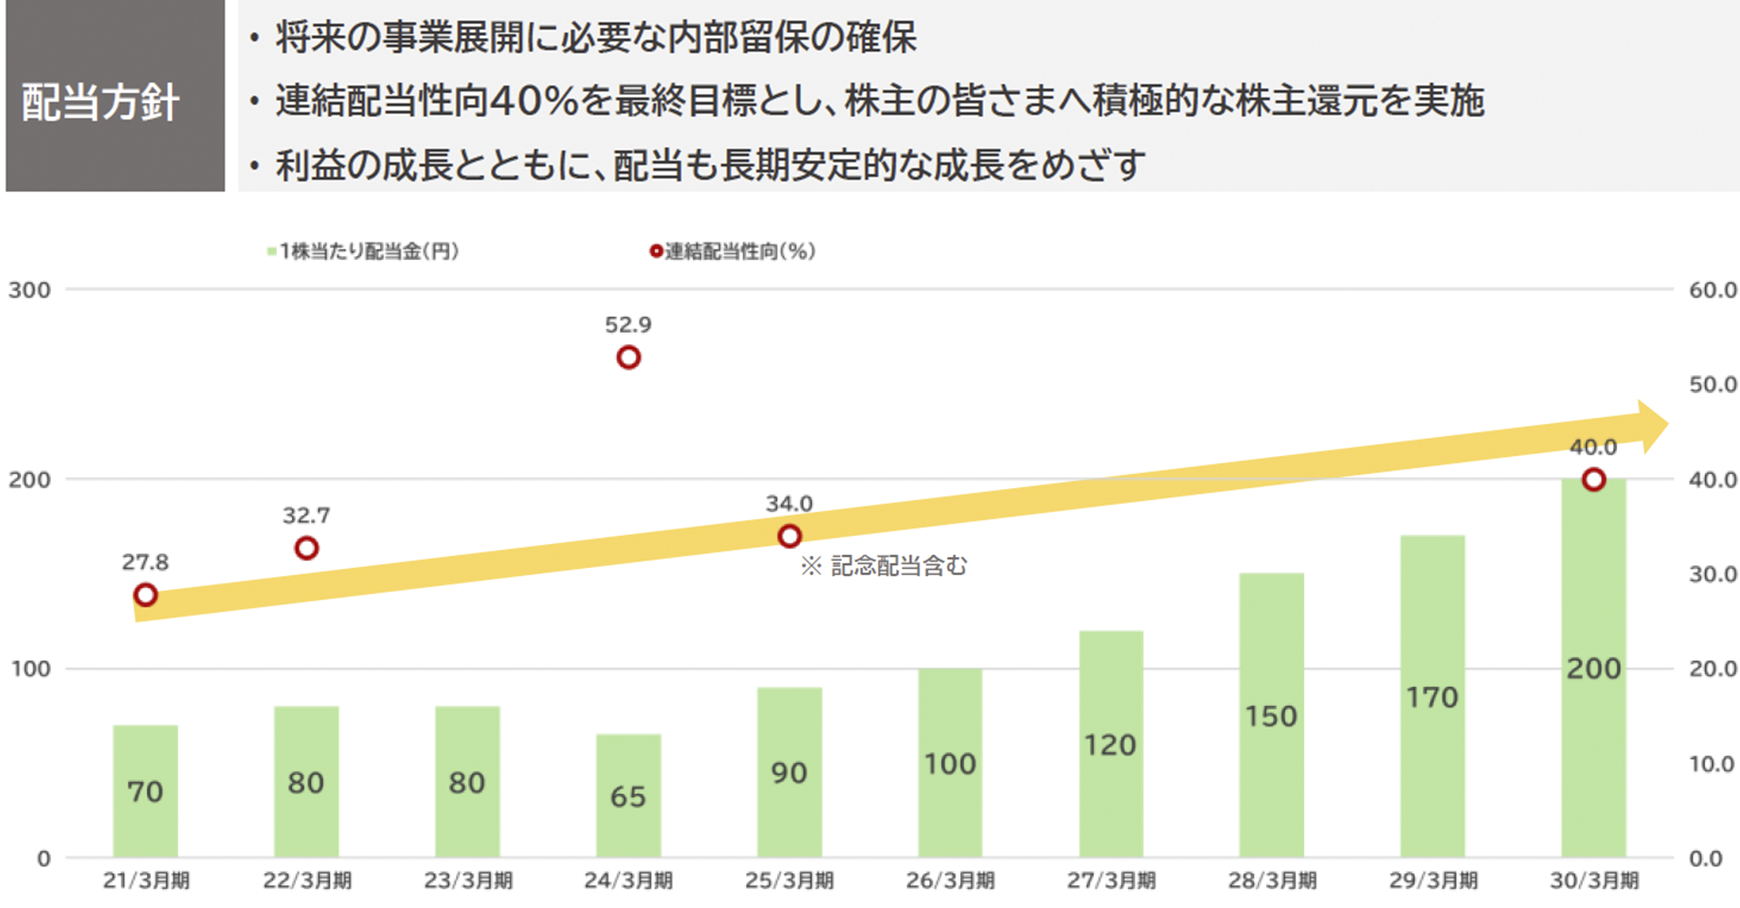The height and width of the screenshot is (908, 1740).
Task: Select the 23/3月期 axis label
Action: tap(468, 881)
